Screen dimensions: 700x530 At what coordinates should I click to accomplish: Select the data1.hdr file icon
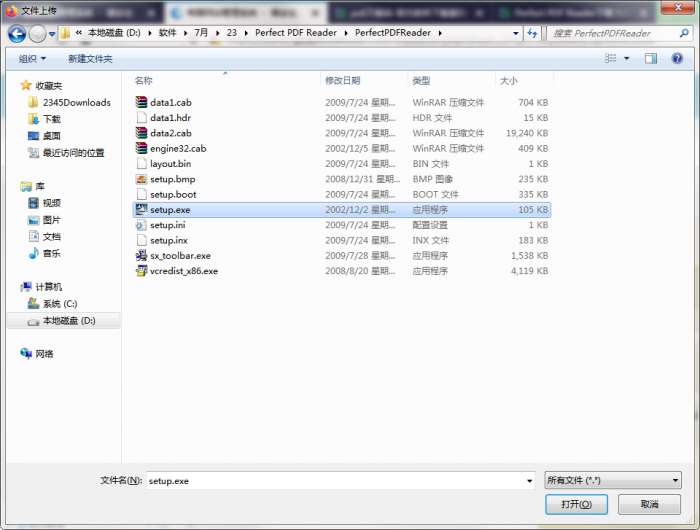(x=142, y=117)
